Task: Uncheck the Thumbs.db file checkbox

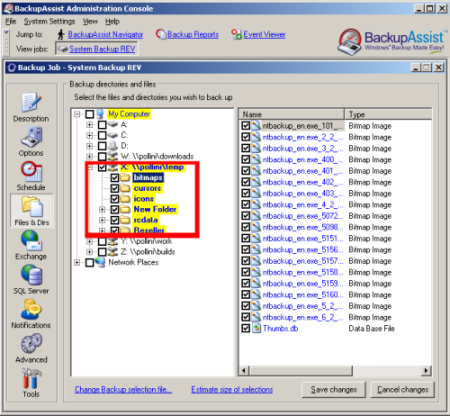Action: tap(246, 328)
